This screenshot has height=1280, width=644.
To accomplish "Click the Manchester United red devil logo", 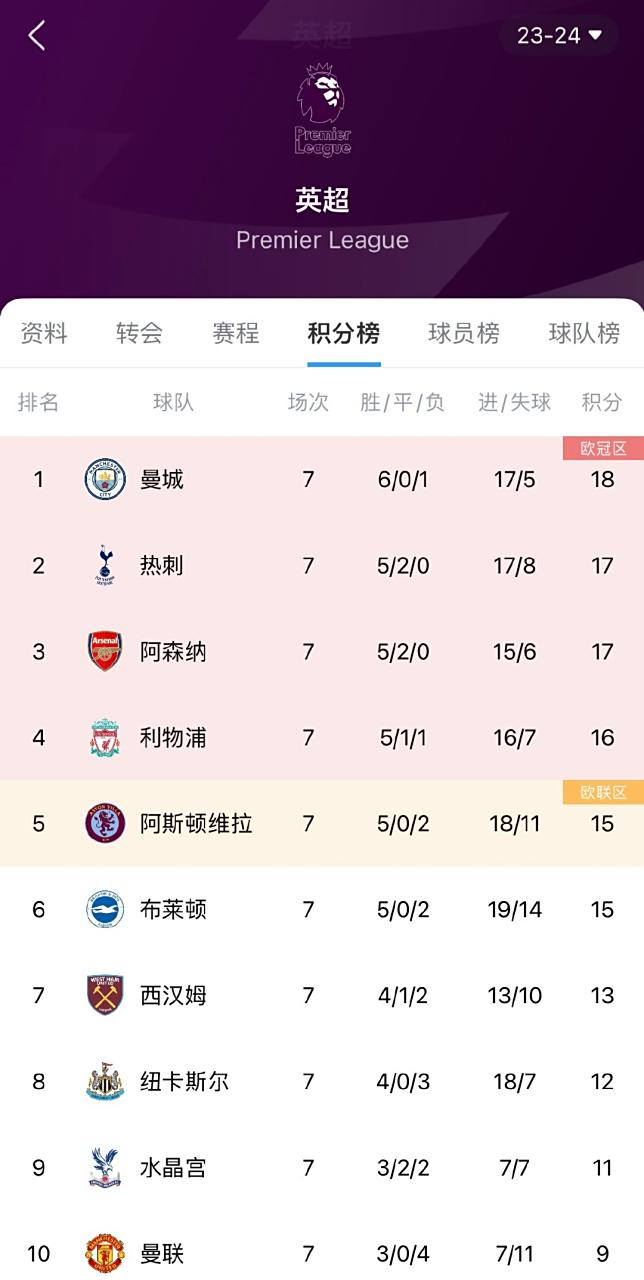I will pyautogui.click(x=103, y=1253).
